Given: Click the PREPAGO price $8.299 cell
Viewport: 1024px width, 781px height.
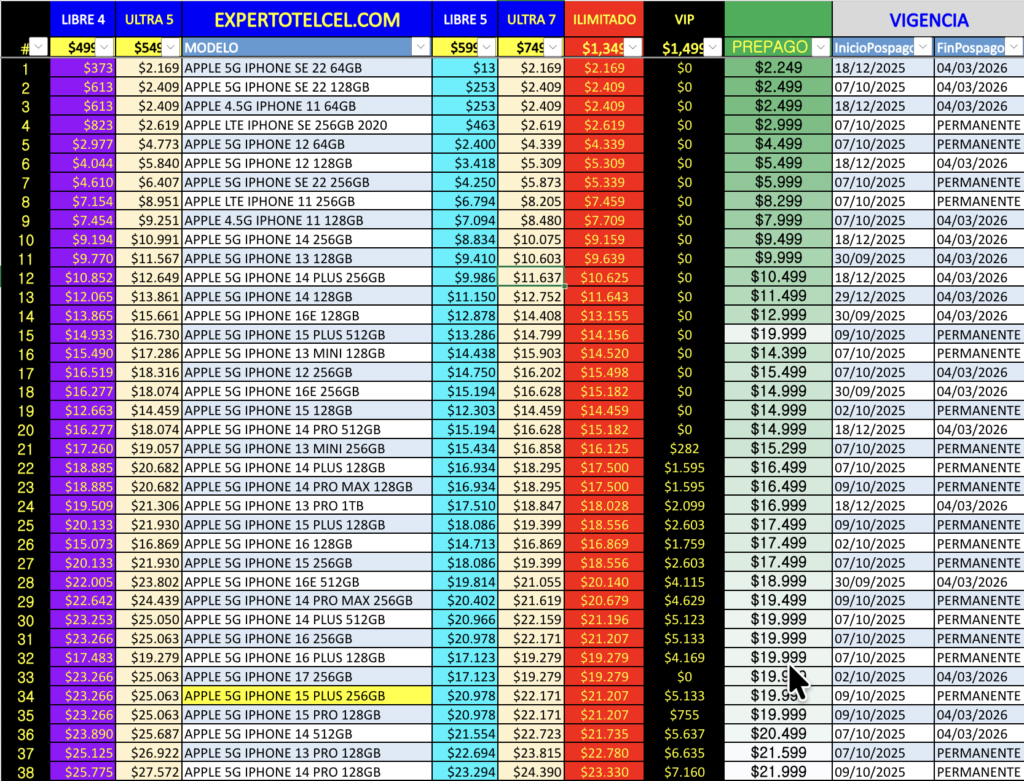Looking at the screenshot, I should click(x=777, y=201).
